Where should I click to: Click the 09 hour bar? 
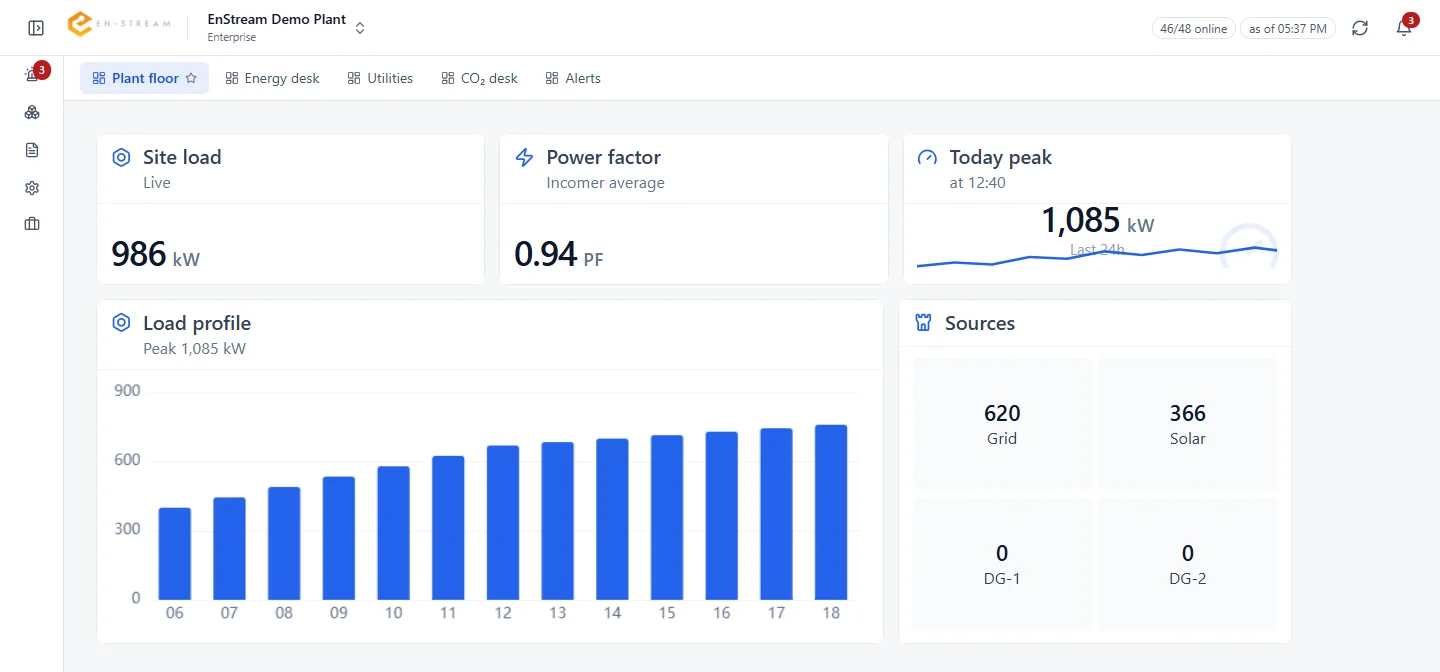point(339,538)
